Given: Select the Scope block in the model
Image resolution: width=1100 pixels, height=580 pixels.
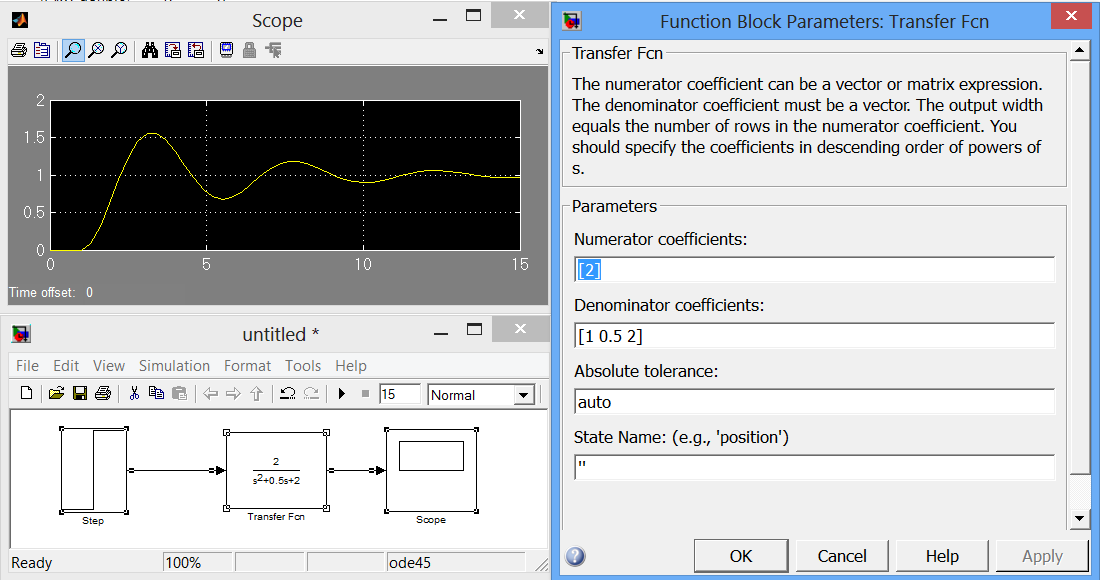Looking at the screenshot, I should pos(431,470).
